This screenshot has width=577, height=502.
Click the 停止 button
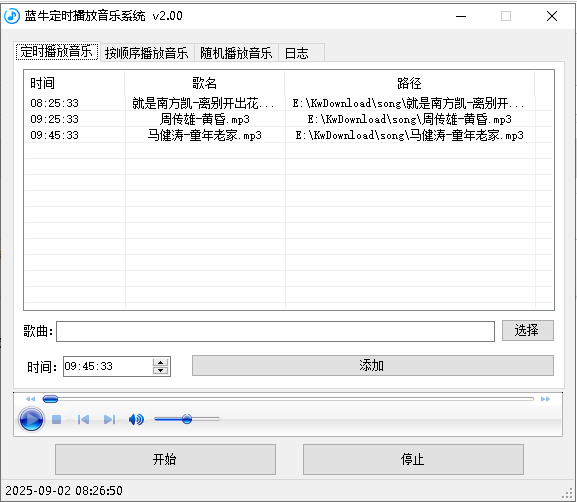pyautogui.click(x=413, y=459)
